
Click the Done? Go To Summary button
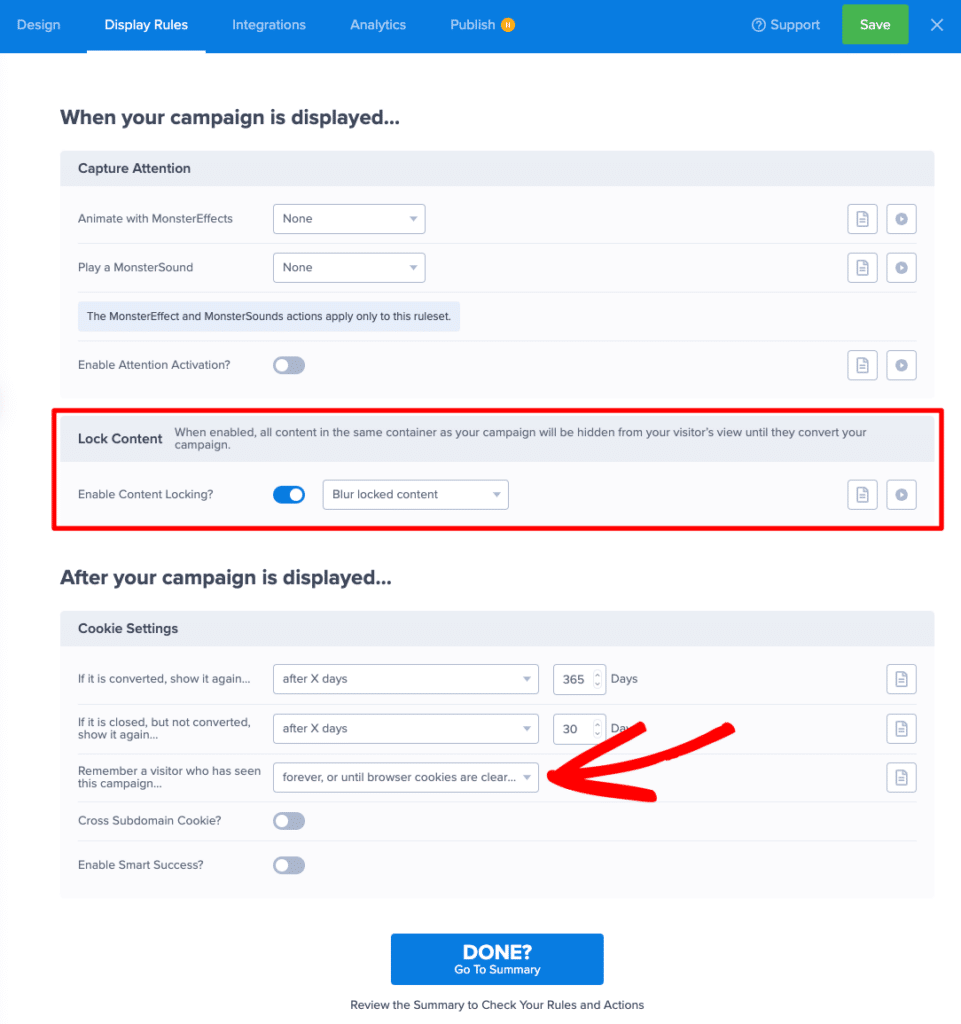pos(497,959)
